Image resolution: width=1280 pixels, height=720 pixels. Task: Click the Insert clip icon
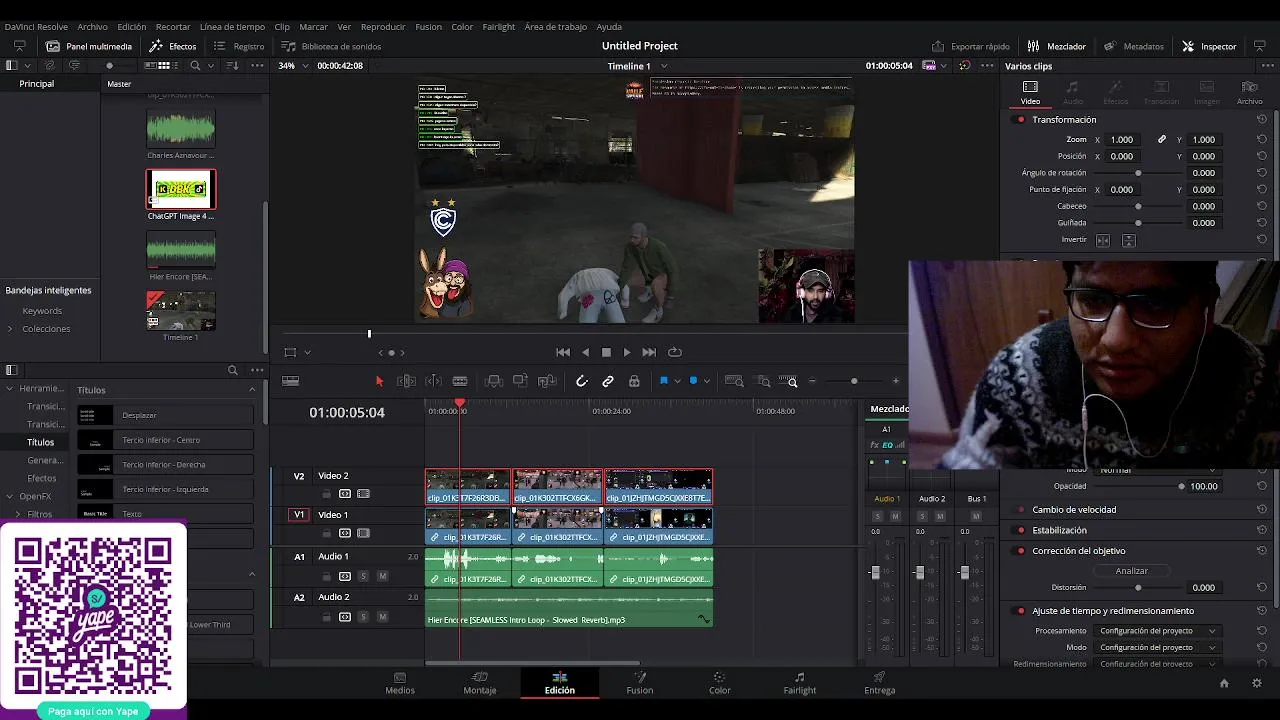click(493, 381)
